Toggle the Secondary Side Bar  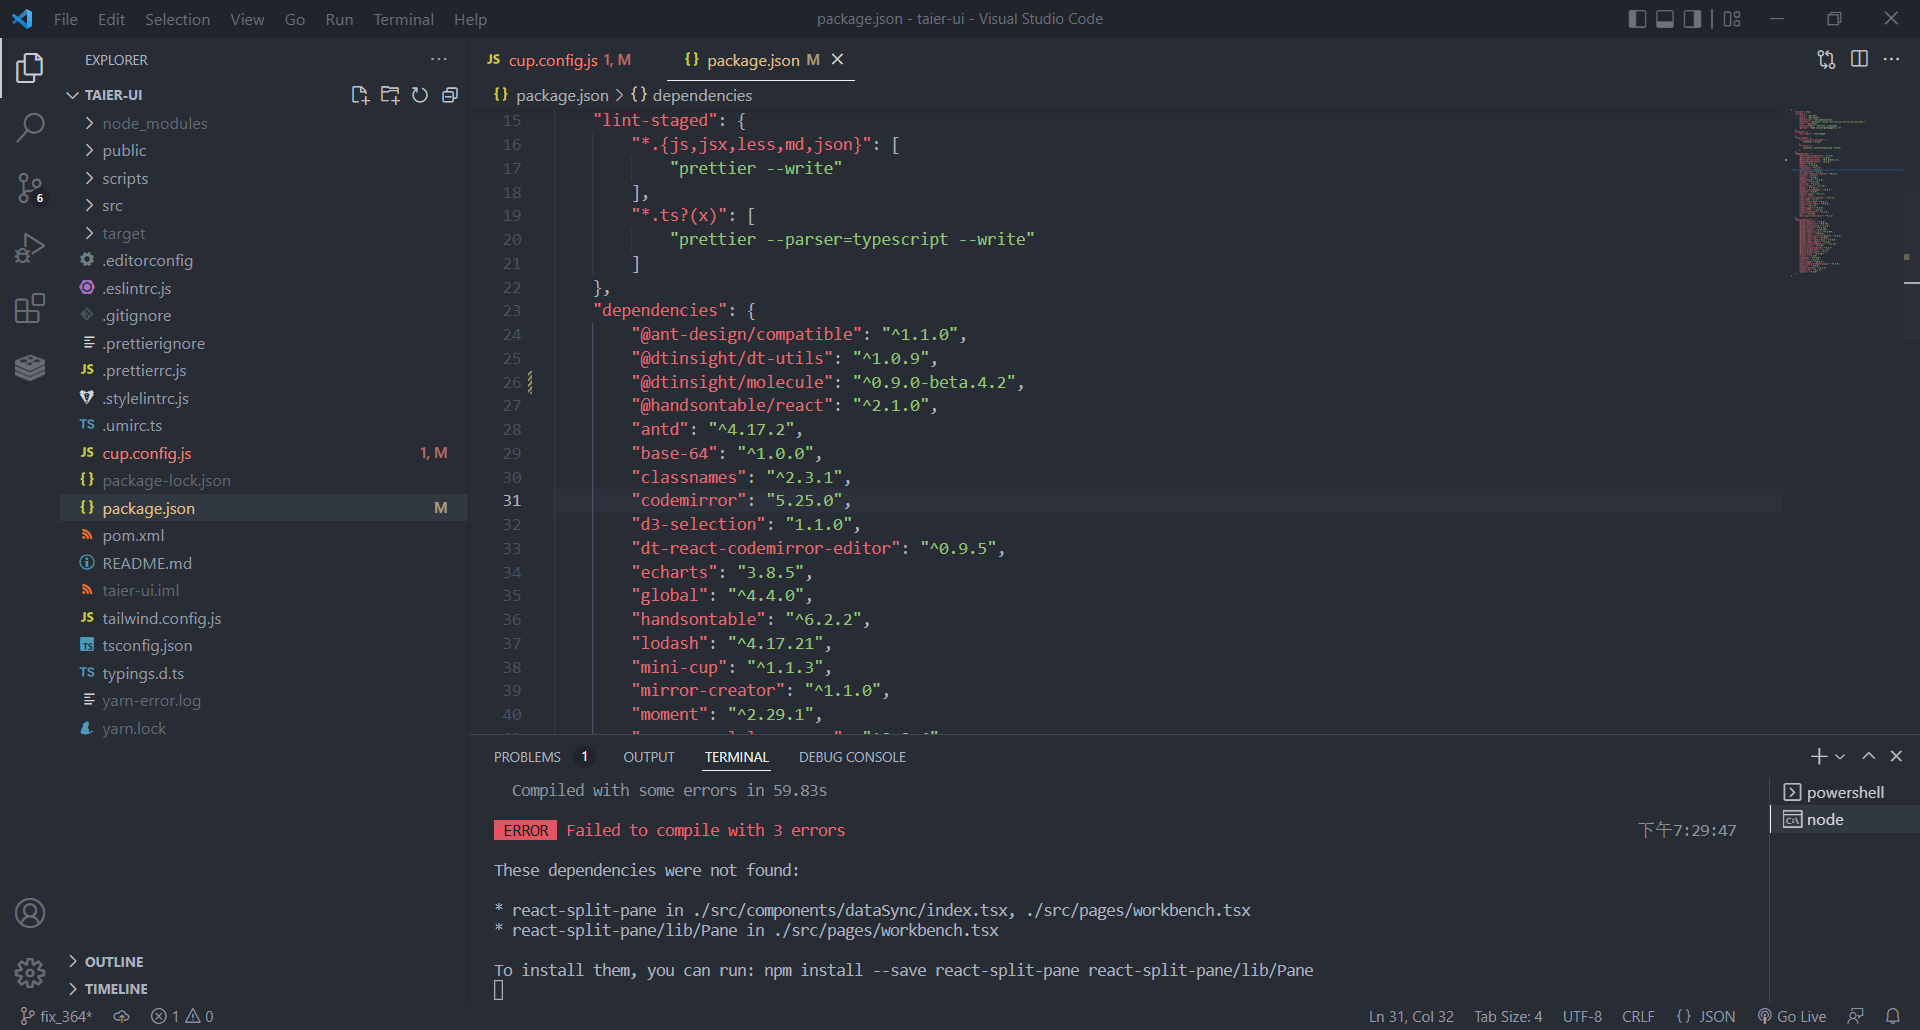point(1692,18)
